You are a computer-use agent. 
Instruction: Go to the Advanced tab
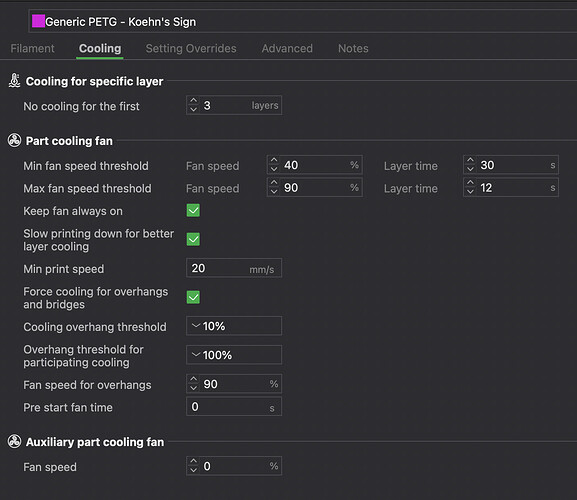point(287,49)
